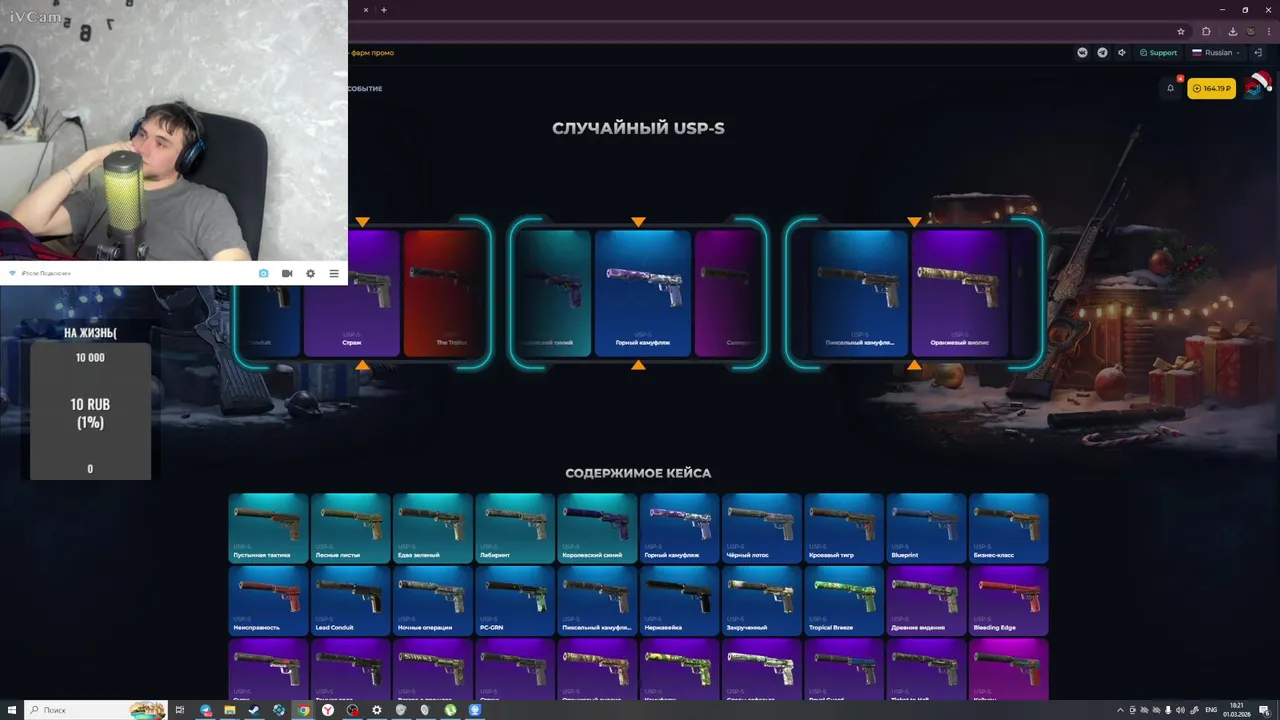Open Task View on the taskbar
The image size is (1280, 720).
click(180, 710)
